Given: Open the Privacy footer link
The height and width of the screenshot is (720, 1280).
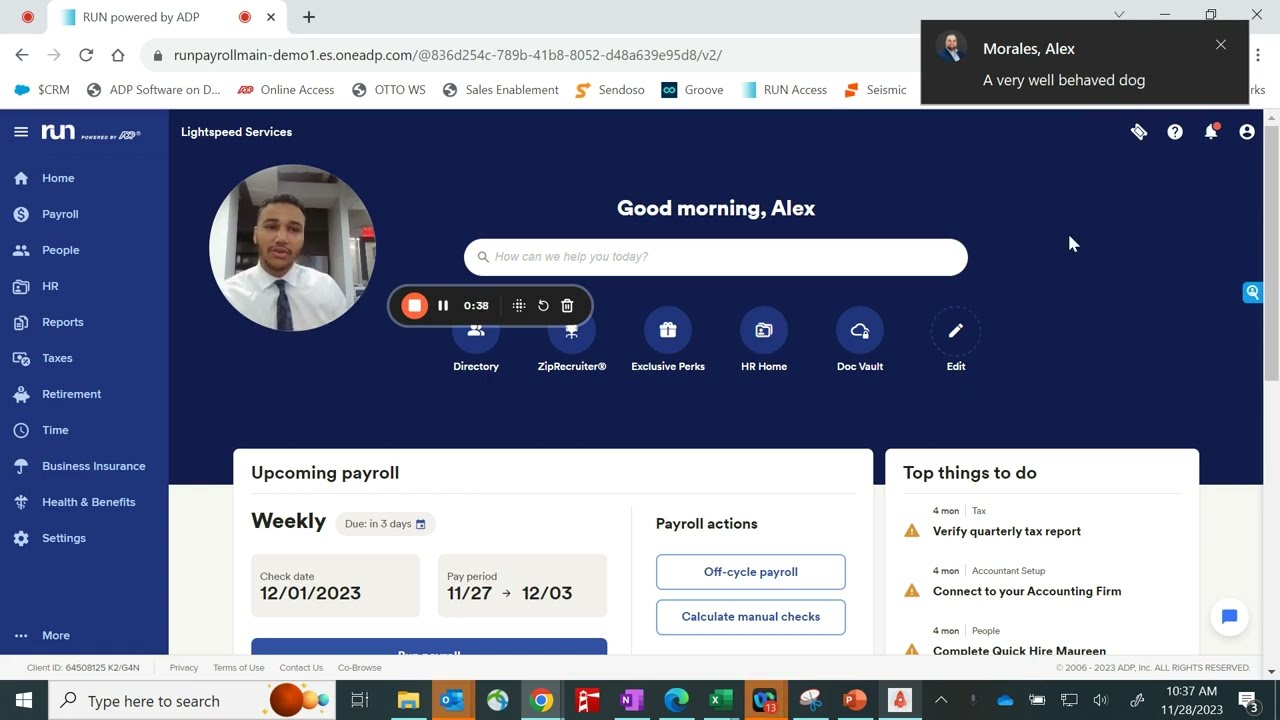Looking at the screenshot, I should pos(183,668).
